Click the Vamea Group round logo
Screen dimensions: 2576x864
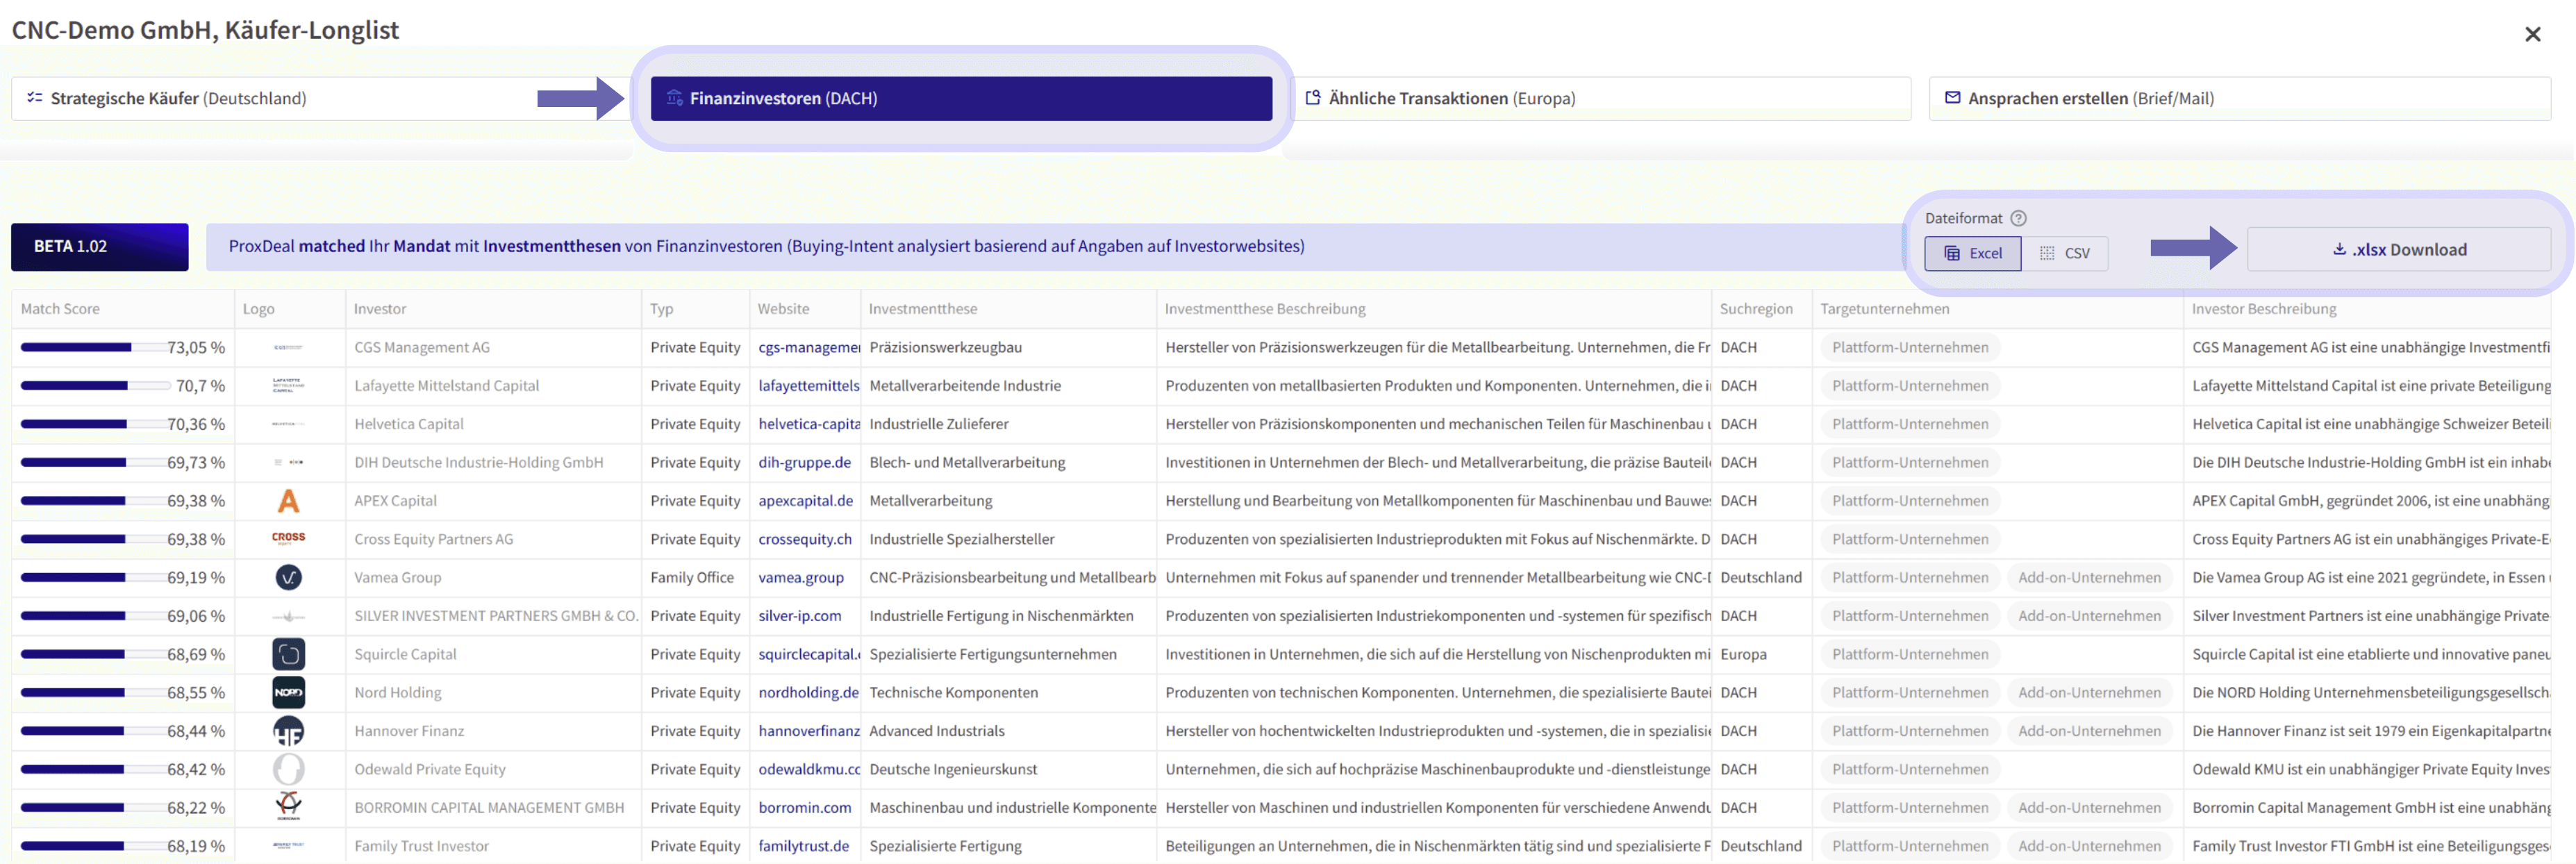[288, 578]
